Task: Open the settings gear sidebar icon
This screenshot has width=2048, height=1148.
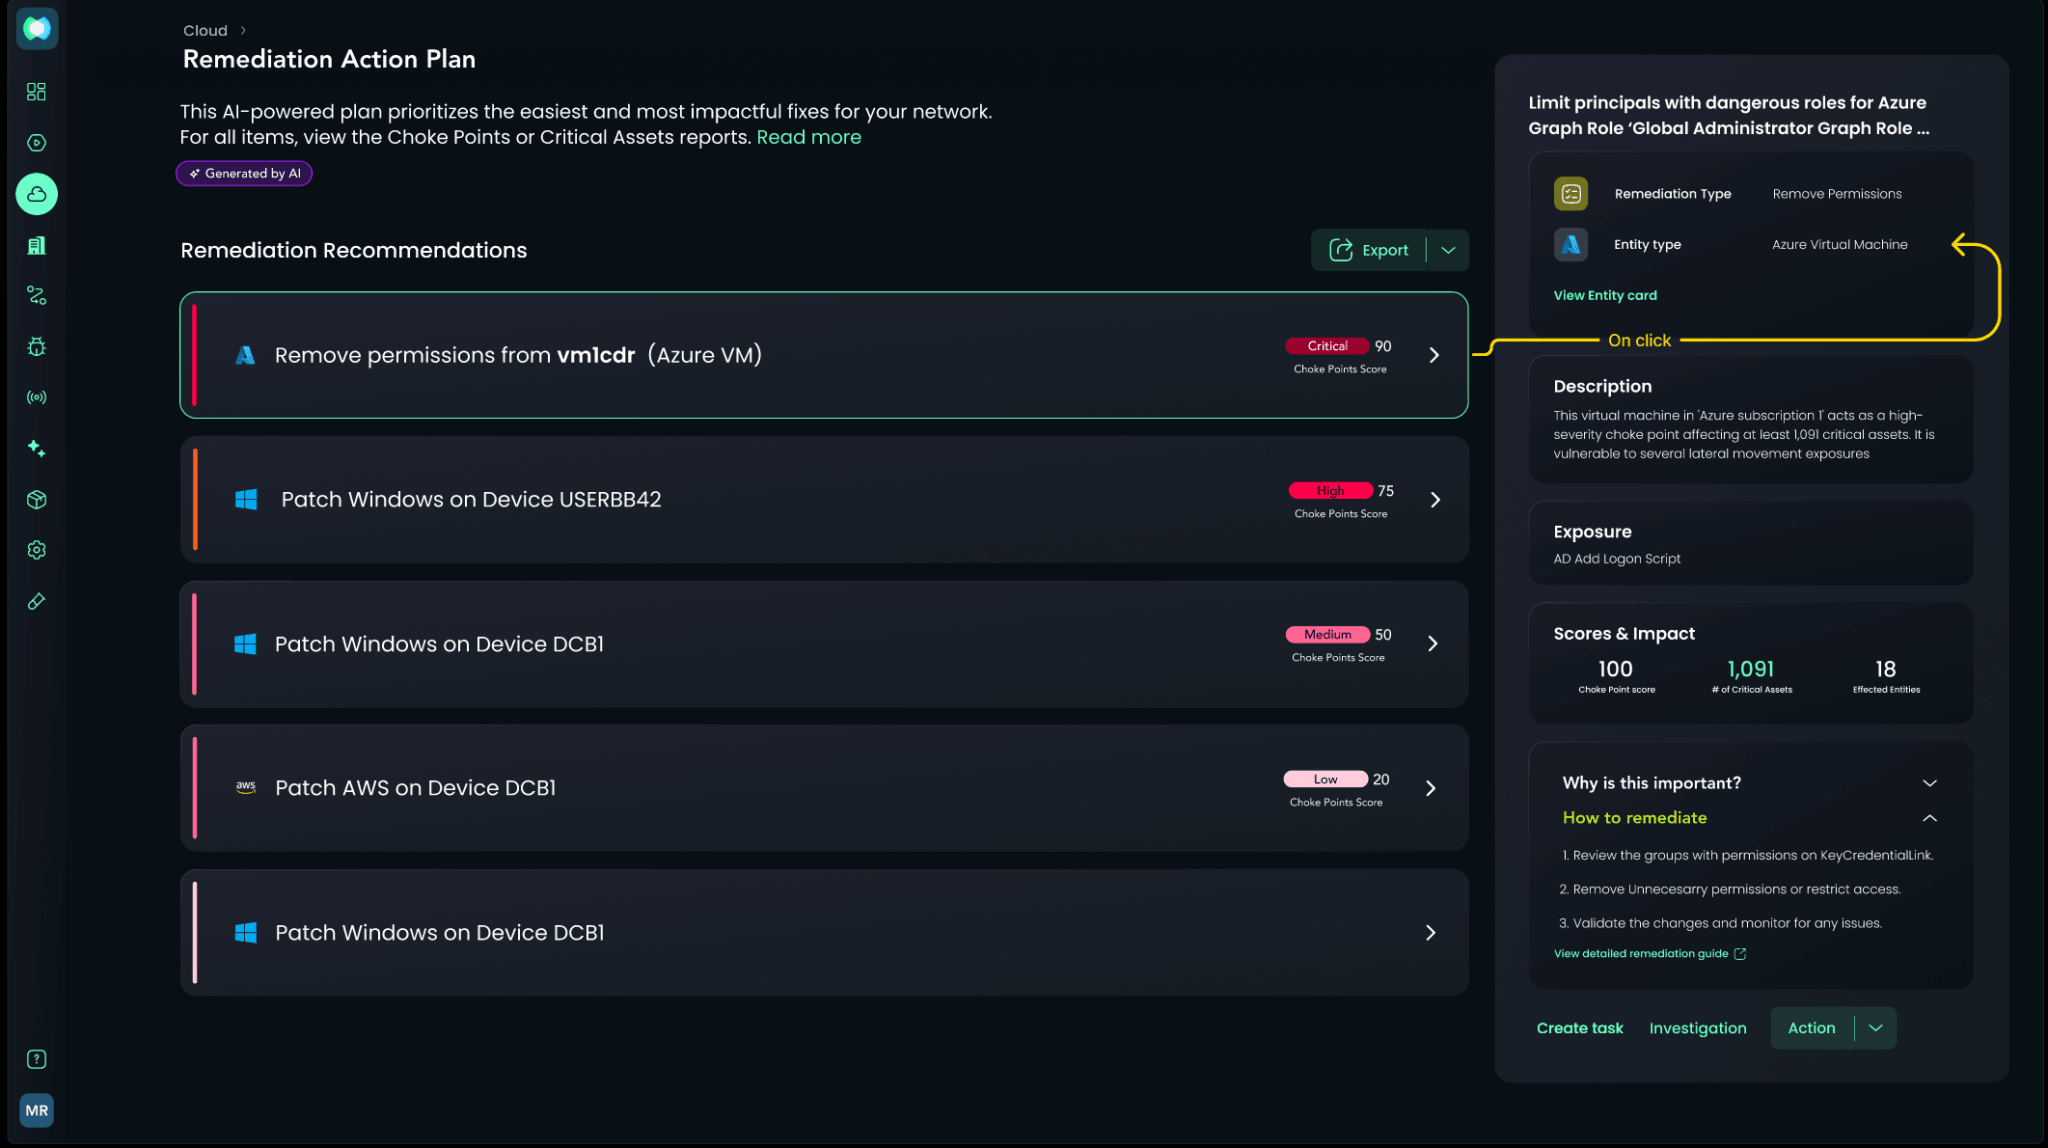Action: 36,550
